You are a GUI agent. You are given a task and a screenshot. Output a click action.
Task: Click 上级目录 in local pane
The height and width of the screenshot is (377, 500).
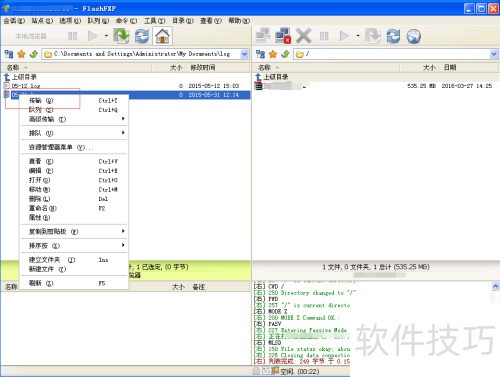coord(20,77)
